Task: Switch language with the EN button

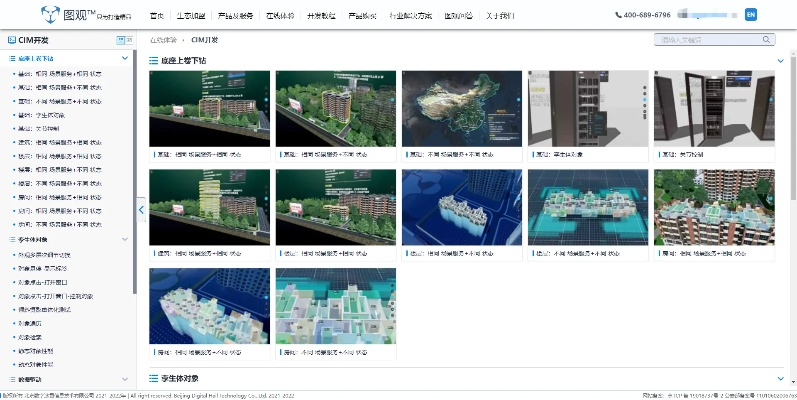Action: pyautogui.click(x=751, y=15)
